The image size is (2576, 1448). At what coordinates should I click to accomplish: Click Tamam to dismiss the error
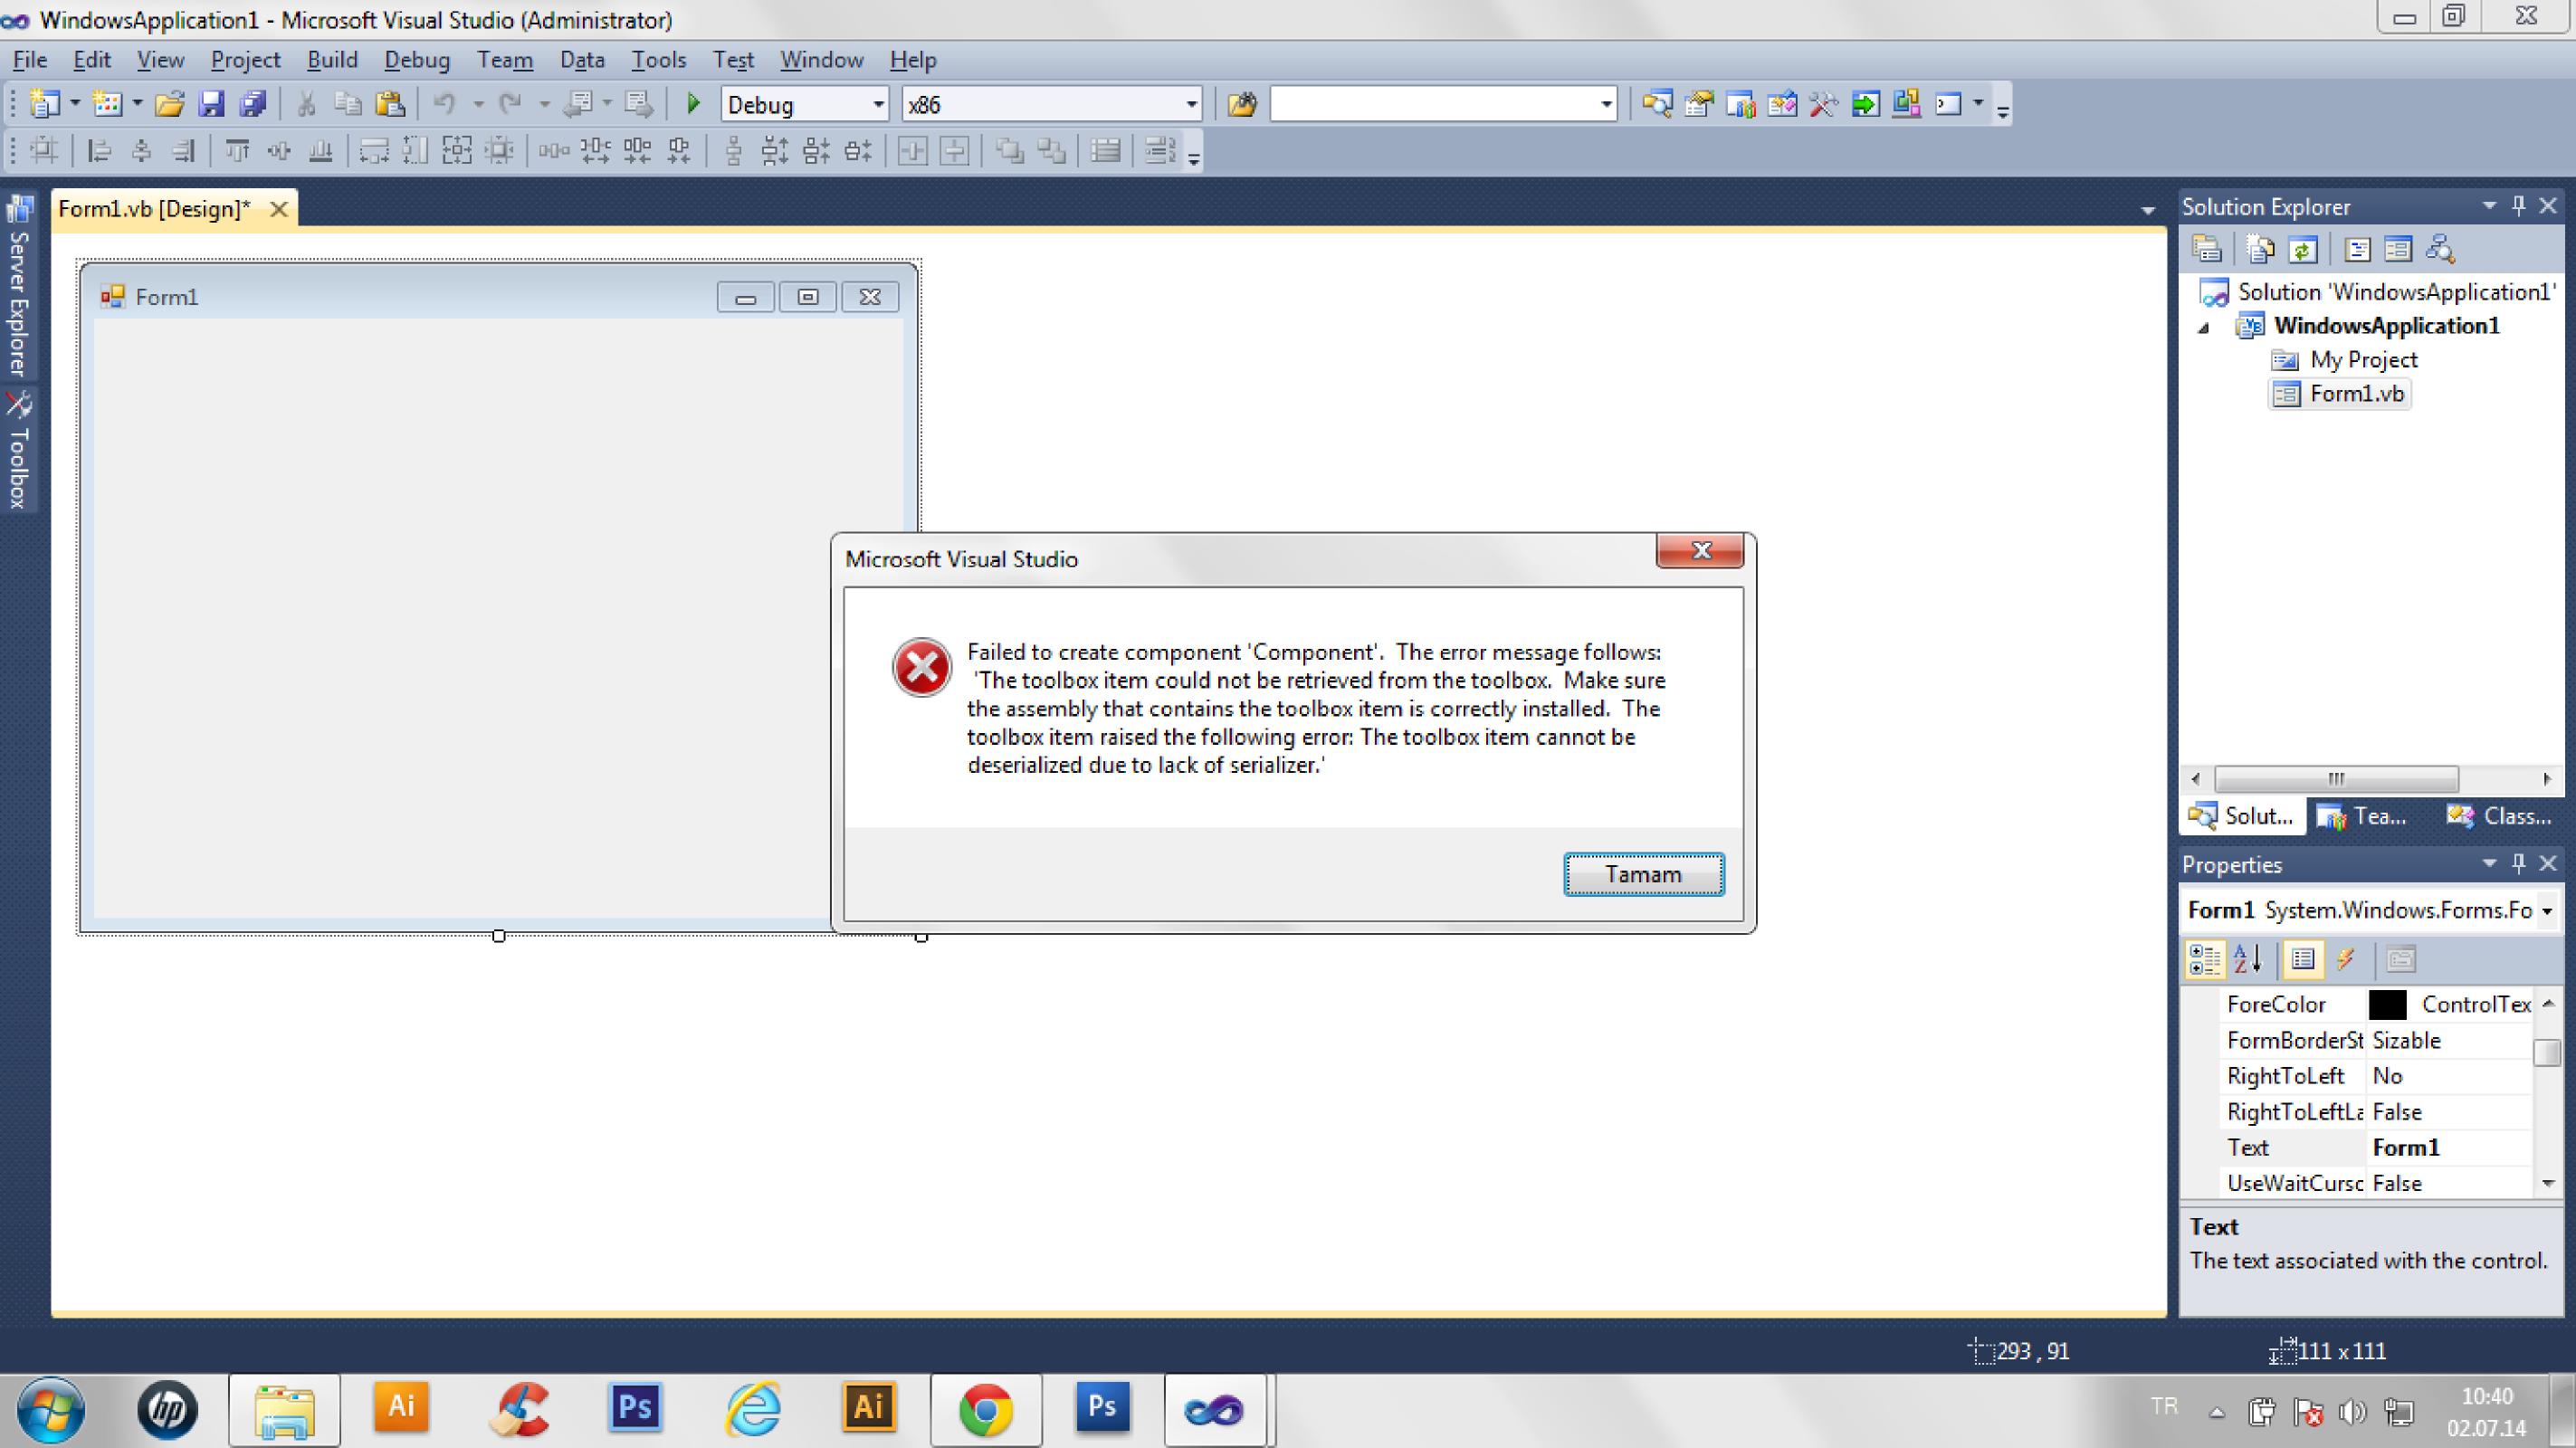1644,874
